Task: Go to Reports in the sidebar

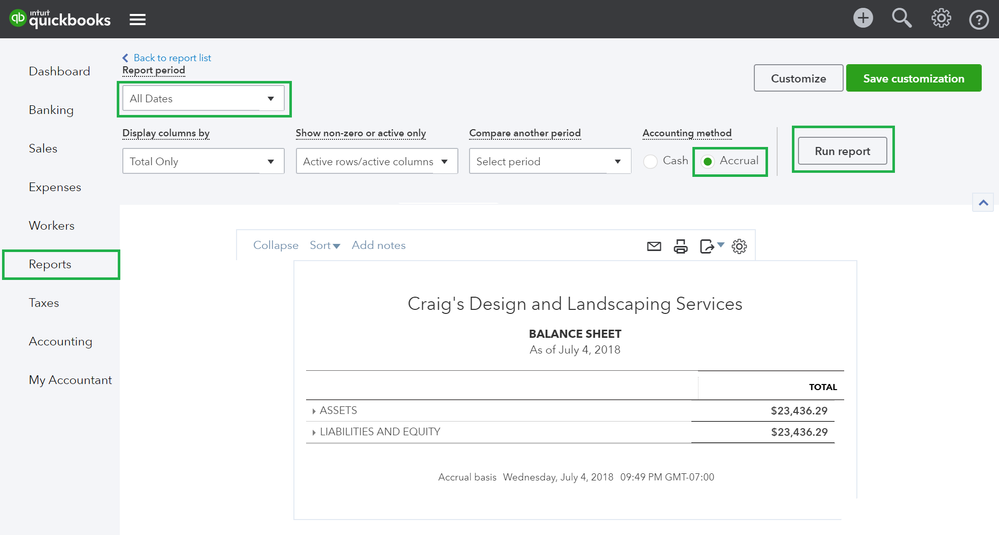Action: click(x=50, y=264)
